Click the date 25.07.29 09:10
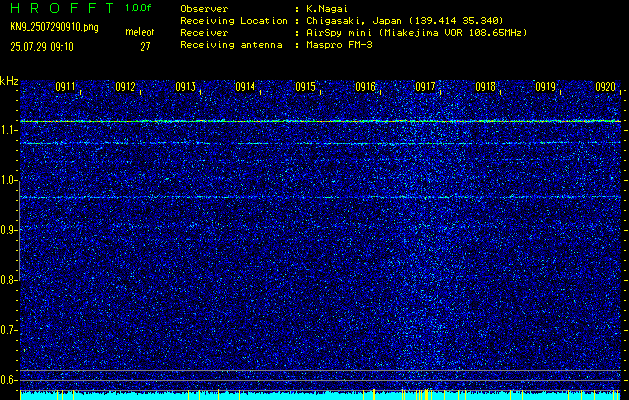The height and width of the screenshot is (400, 629). pos(42,47)
